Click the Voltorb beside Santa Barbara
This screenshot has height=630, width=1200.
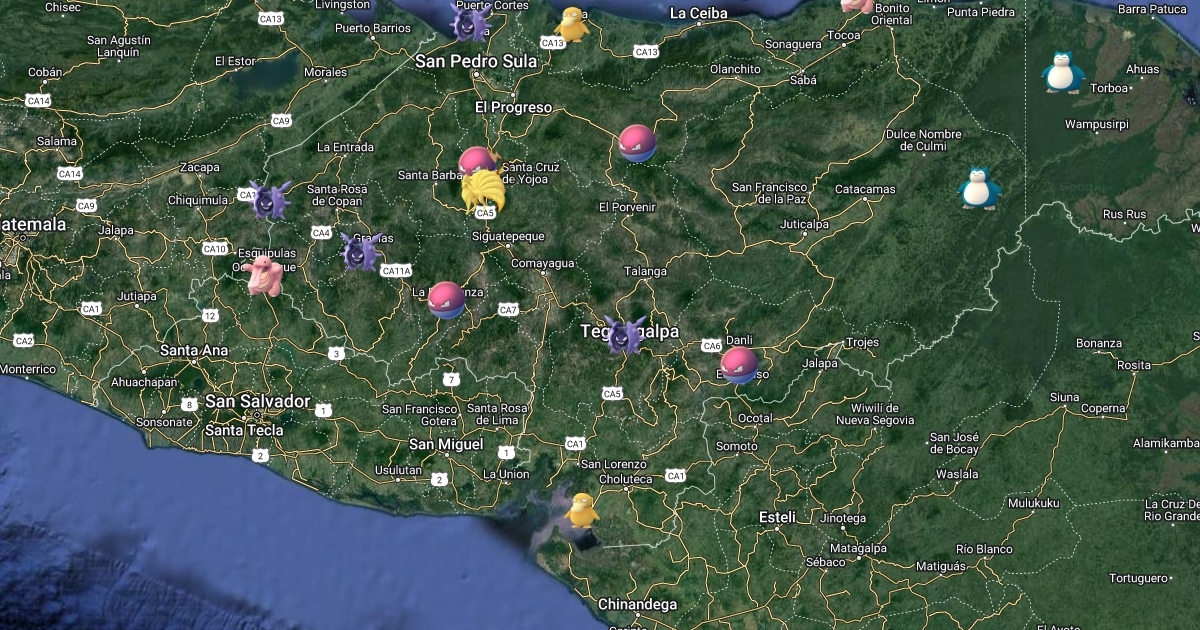tap(474, 163)
